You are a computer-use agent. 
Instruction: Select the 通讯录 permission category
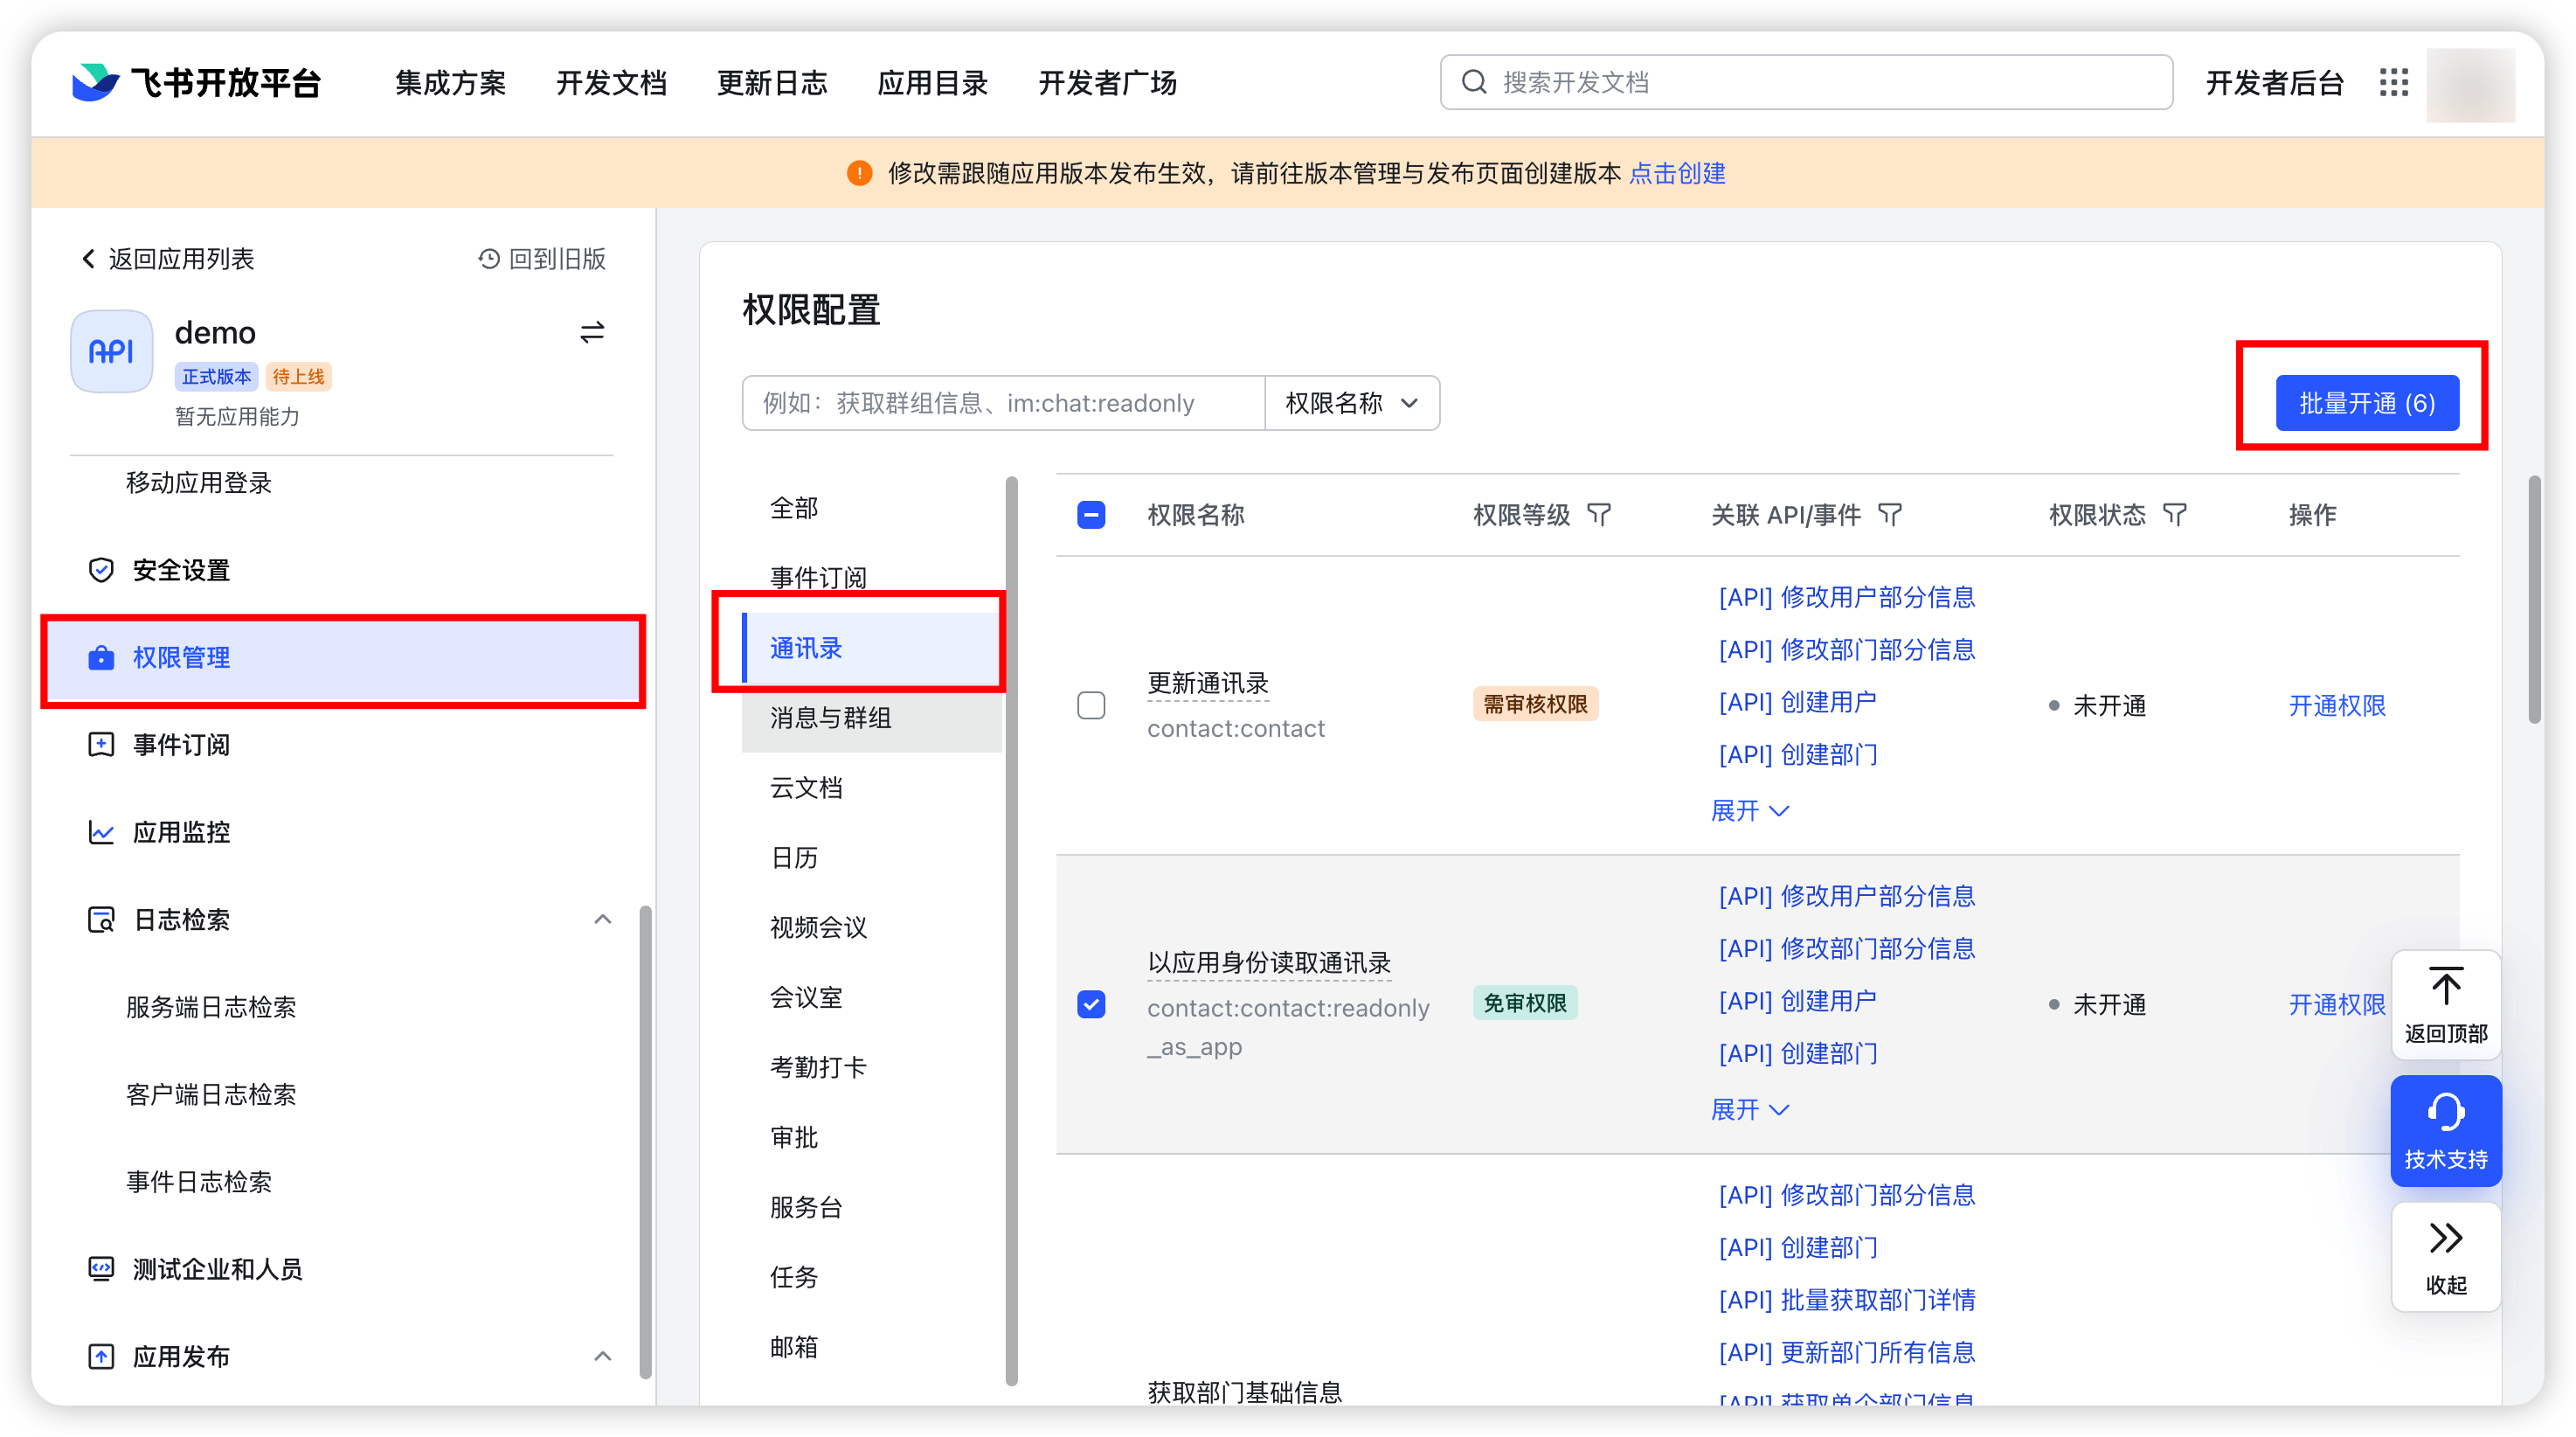(872, 648)
